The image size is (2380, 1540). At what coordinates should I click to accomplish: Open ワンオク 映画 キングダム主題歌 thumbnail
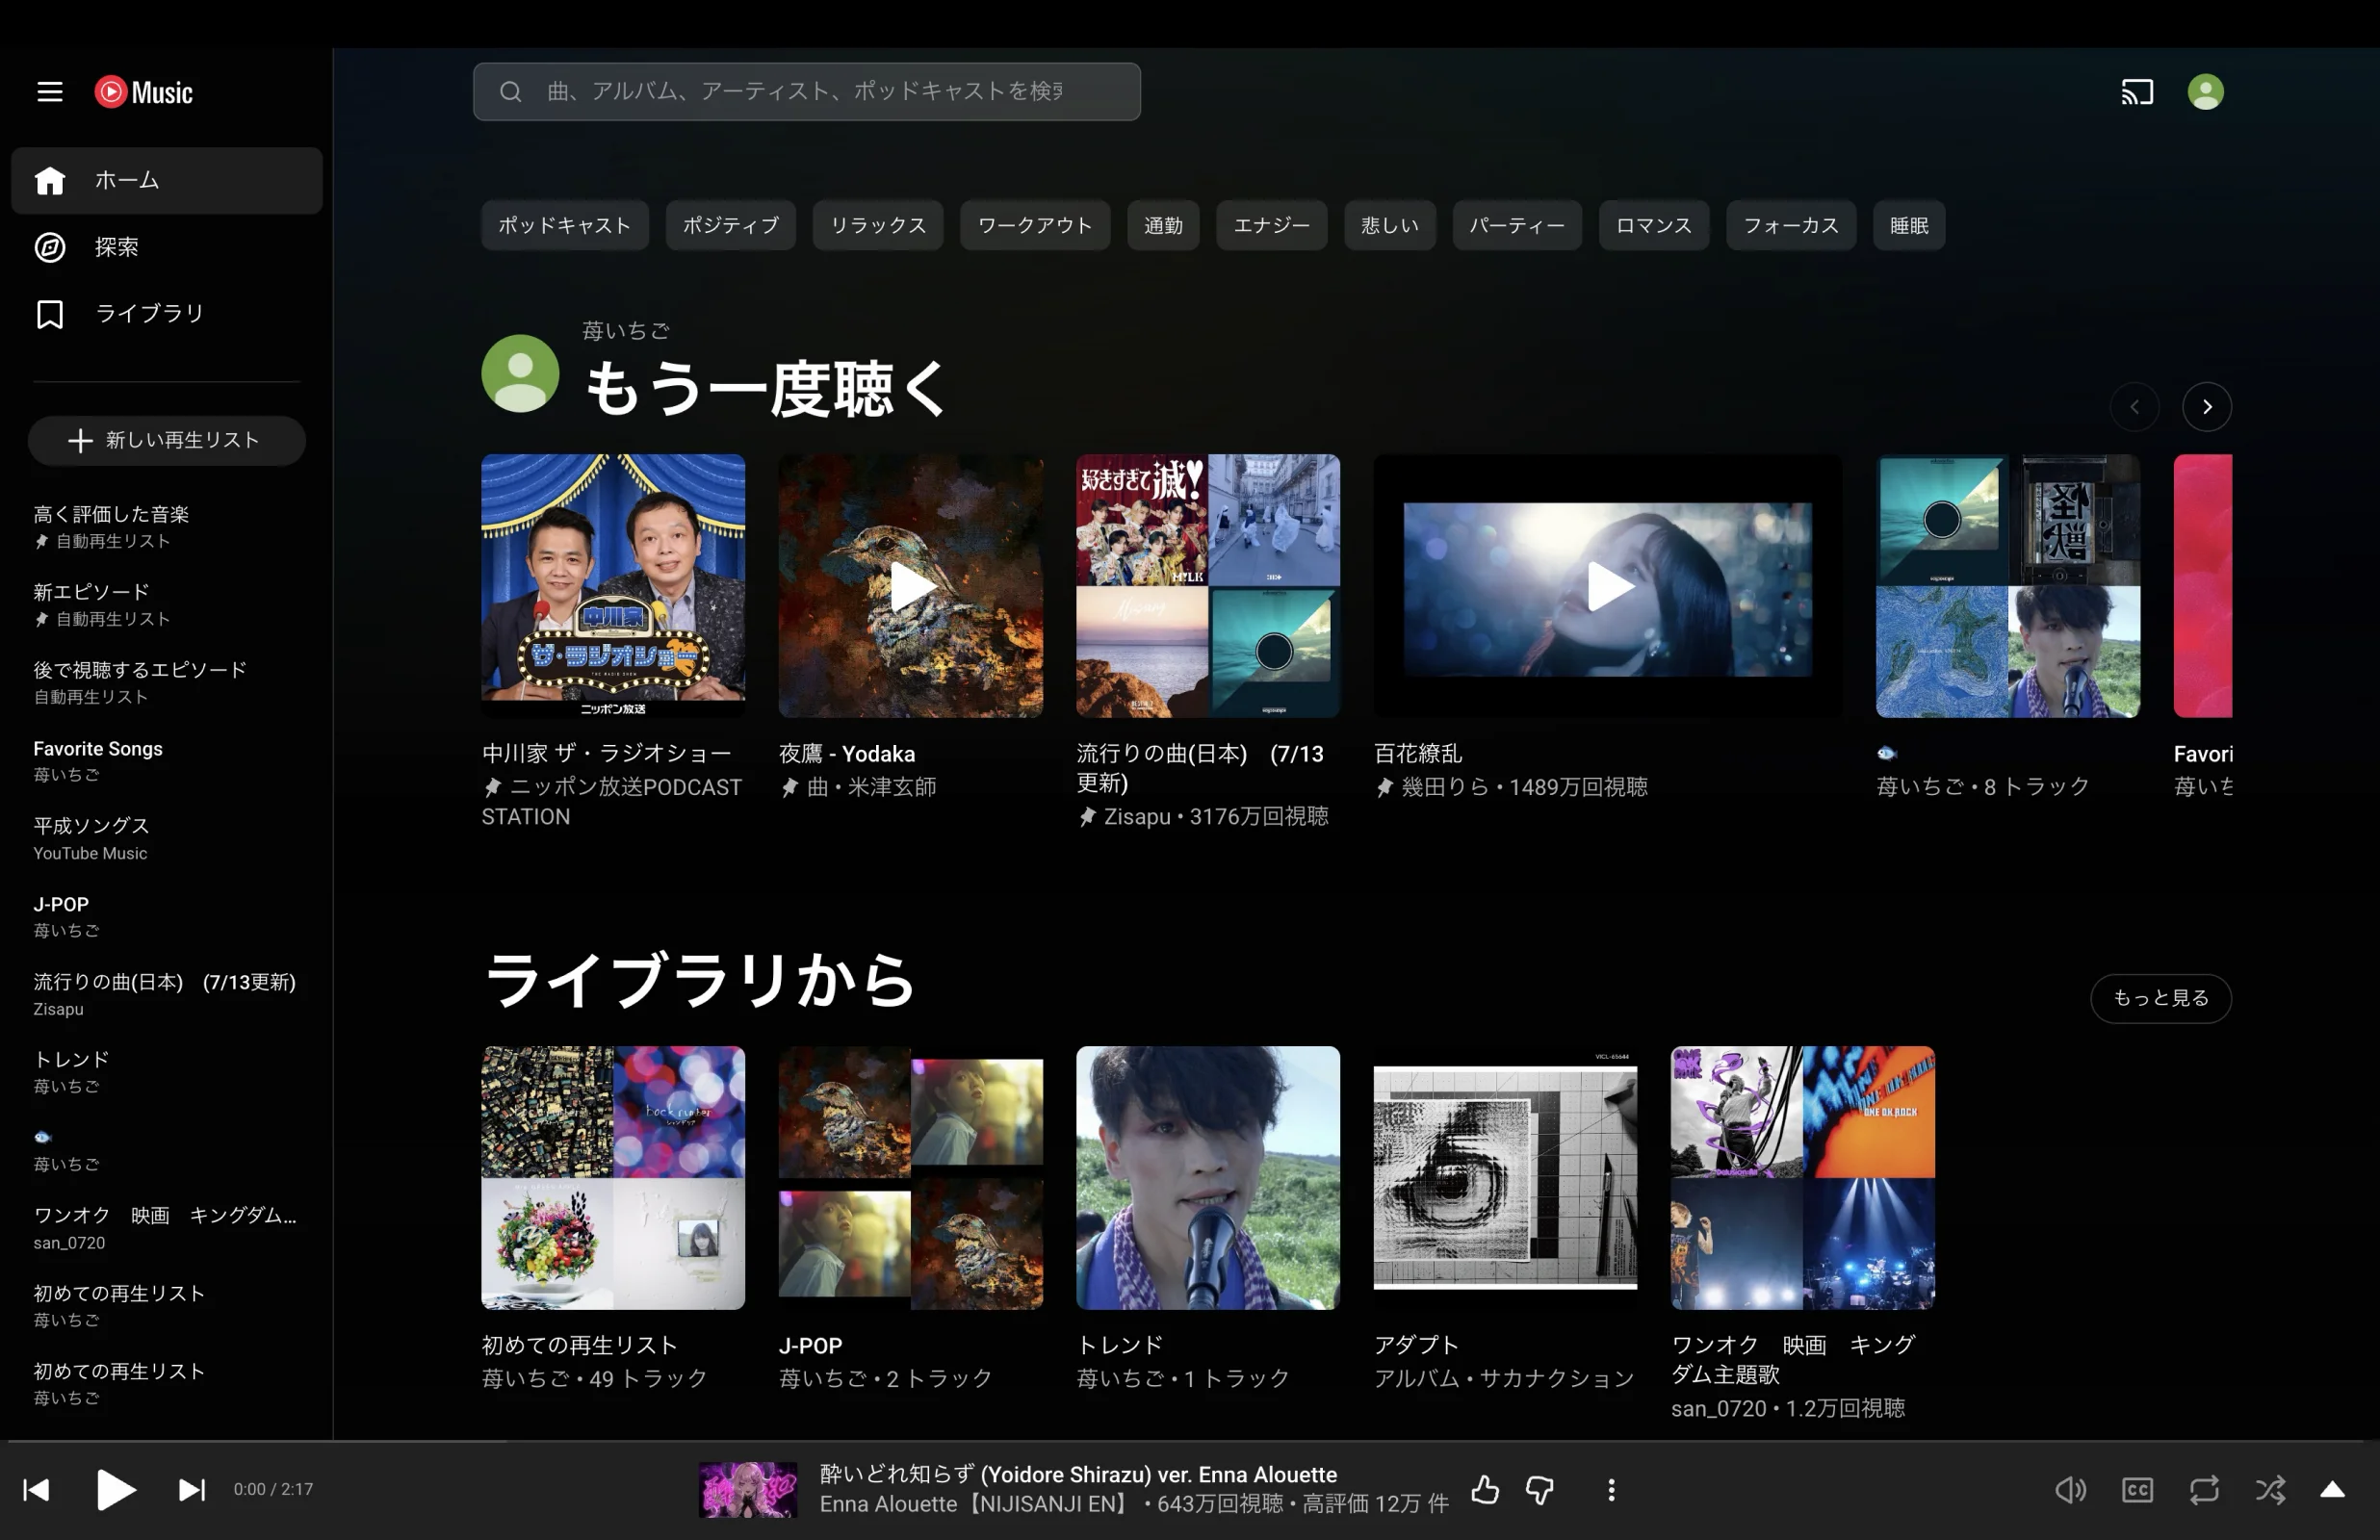click(x=1803, y=1178)
